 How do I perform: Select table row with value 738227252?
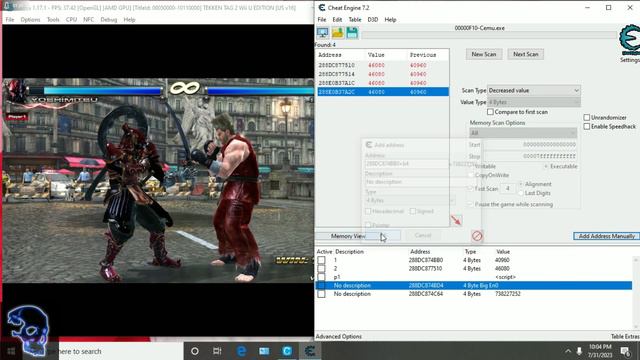(473, 294)
